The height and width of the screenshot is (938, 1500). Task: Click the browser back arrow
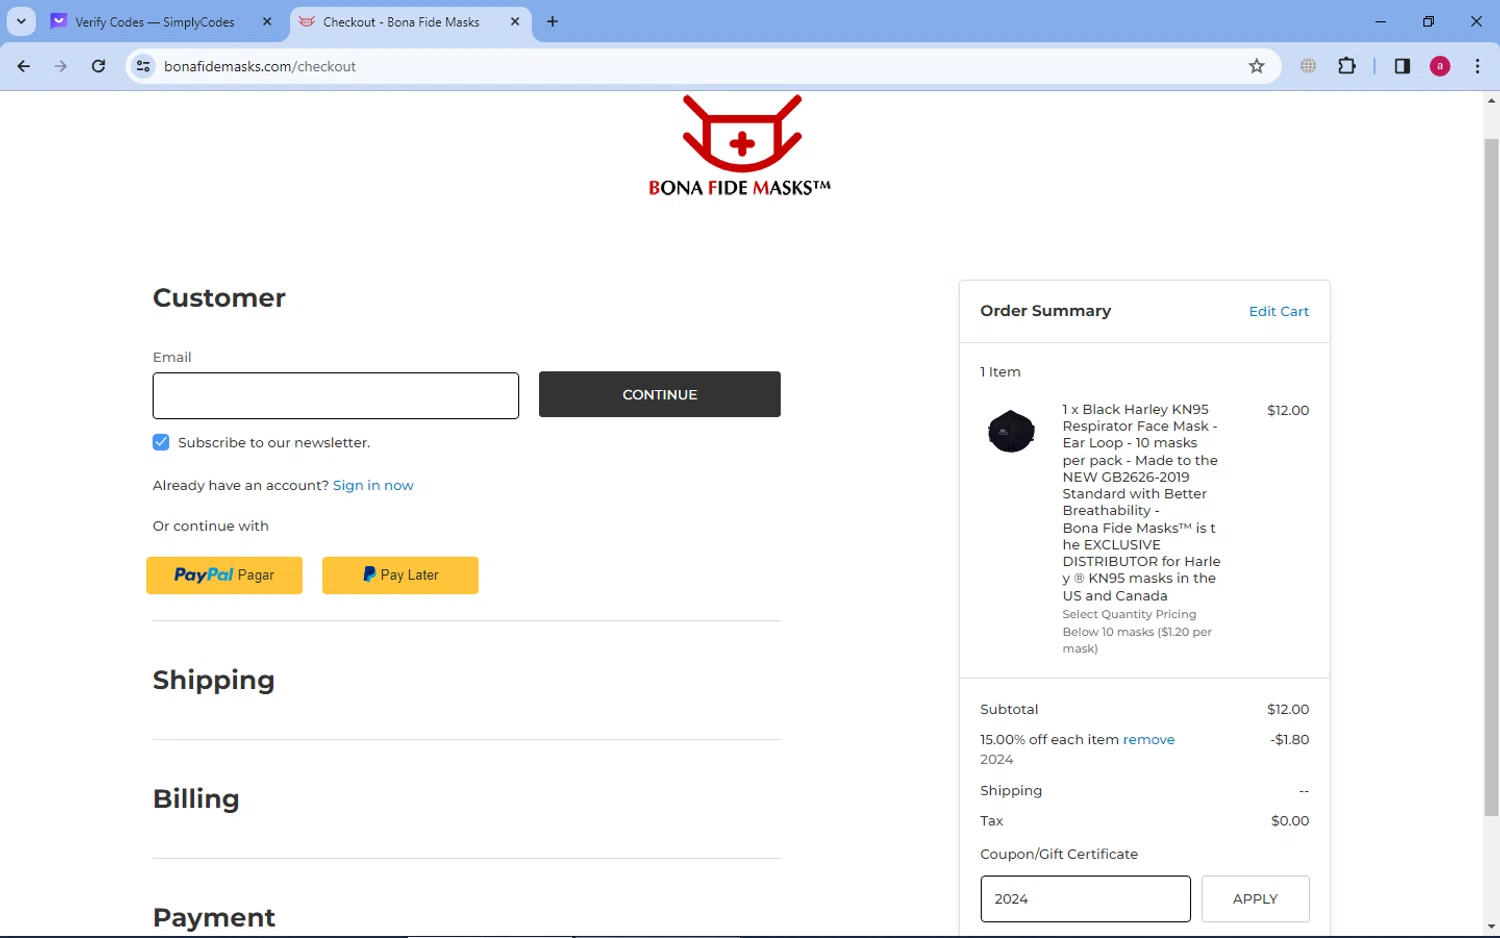tap(24, 66)
